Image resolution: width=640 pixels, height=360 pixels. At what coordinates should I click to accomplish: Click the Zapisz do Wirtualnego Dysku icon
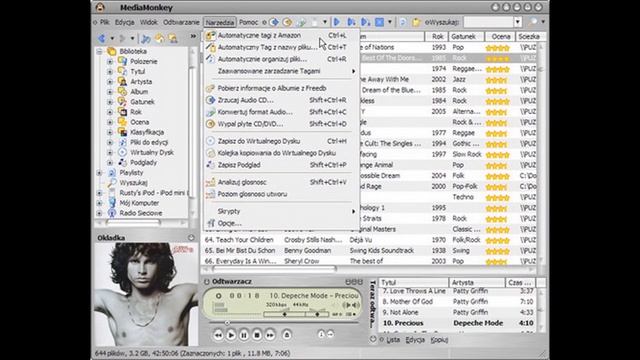click(210, 141)
